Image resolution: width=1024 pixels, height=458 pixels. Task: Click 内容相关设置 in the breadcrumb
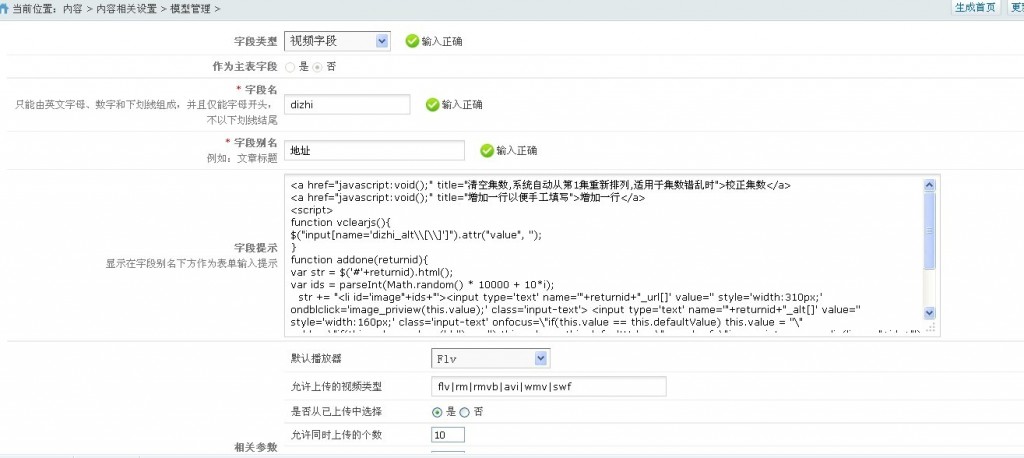[125, 8]
